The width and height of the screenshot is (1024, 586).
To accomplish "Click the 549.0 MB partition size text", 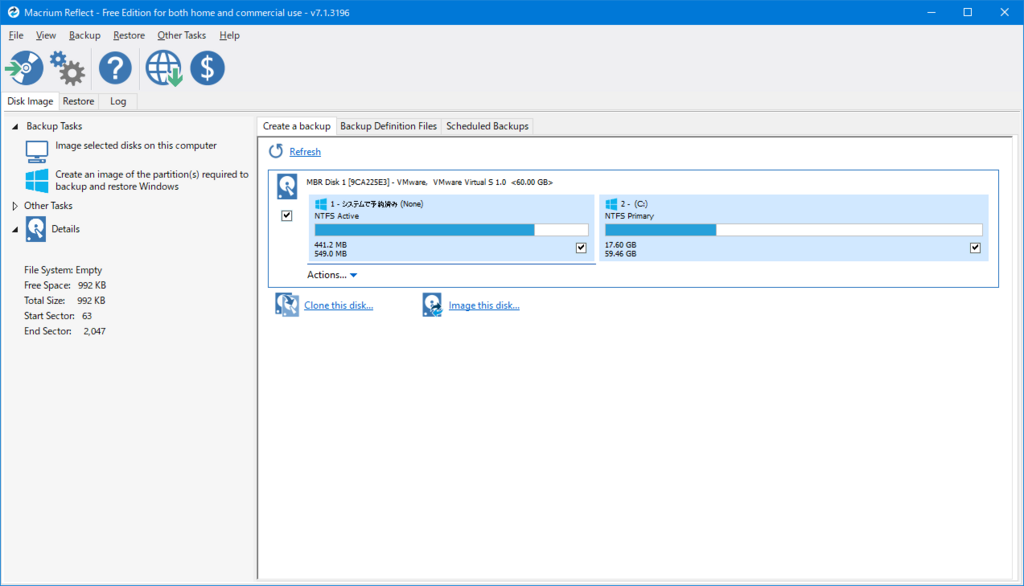I will pyautogui.click(x=330, y=253).
